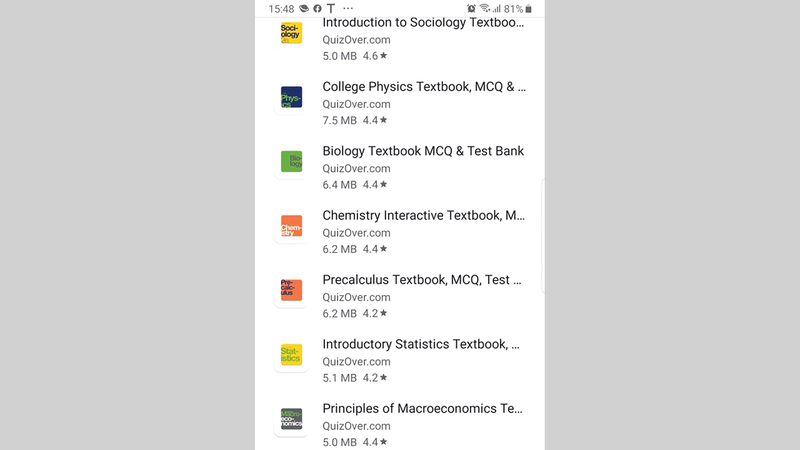Select Biology Textbook MCQ & Test Bank title
Image resolution: width=800 pixels, height=450 pixels.
pos(423,151)
